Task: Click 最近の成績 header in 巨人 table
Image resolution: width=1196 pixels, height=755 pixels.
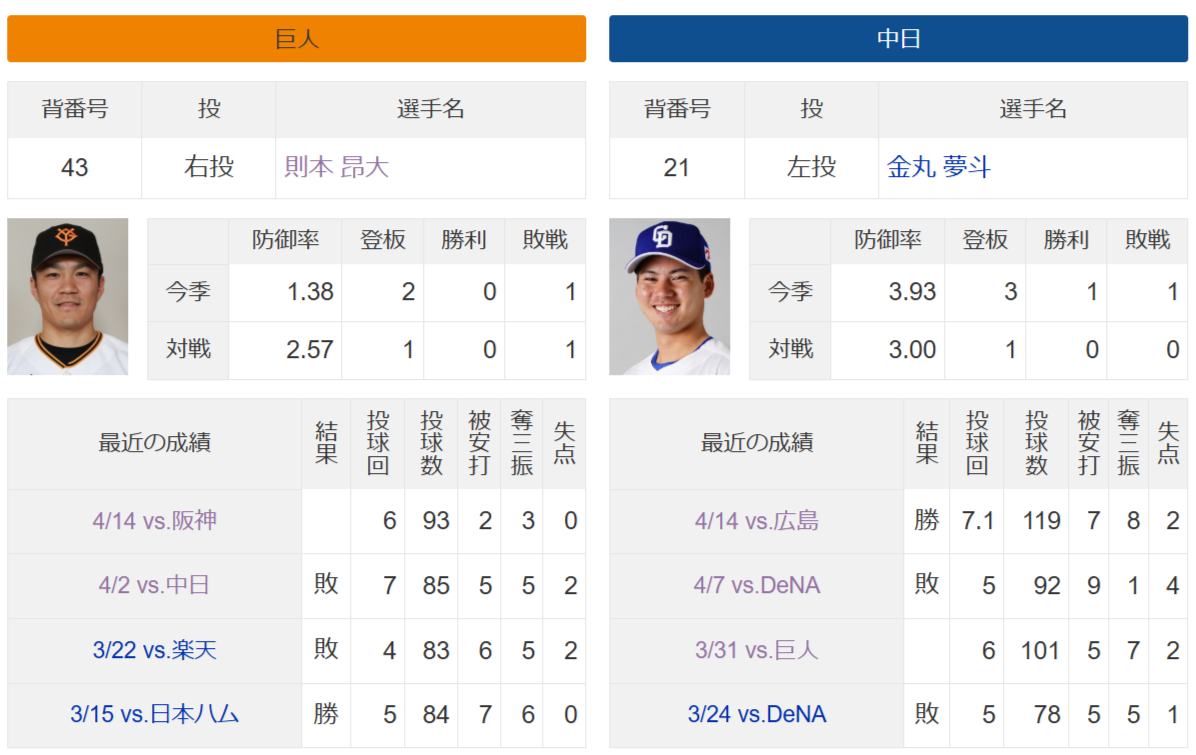Action: [x=154, y=443]
